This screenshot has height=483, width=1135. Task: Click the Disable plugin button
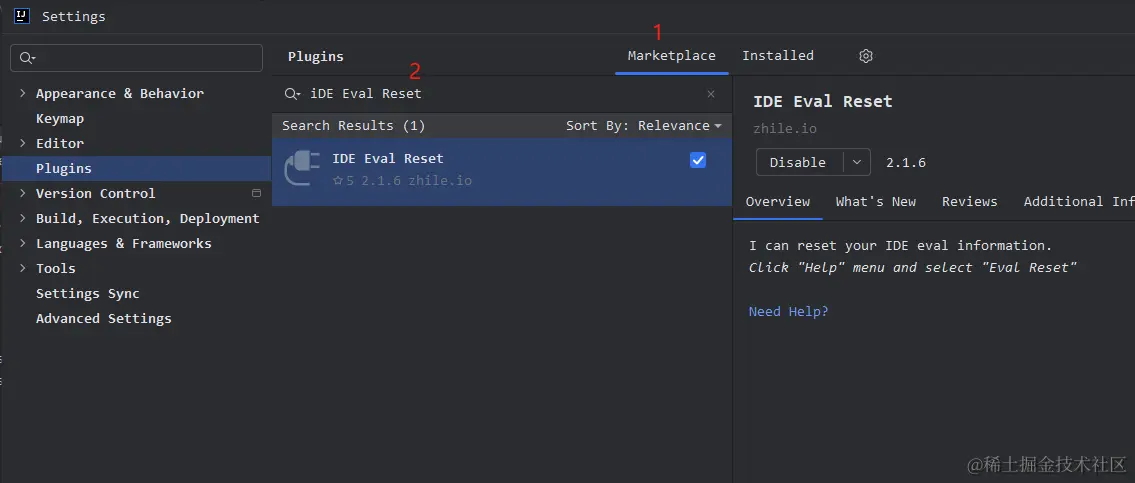798,162
